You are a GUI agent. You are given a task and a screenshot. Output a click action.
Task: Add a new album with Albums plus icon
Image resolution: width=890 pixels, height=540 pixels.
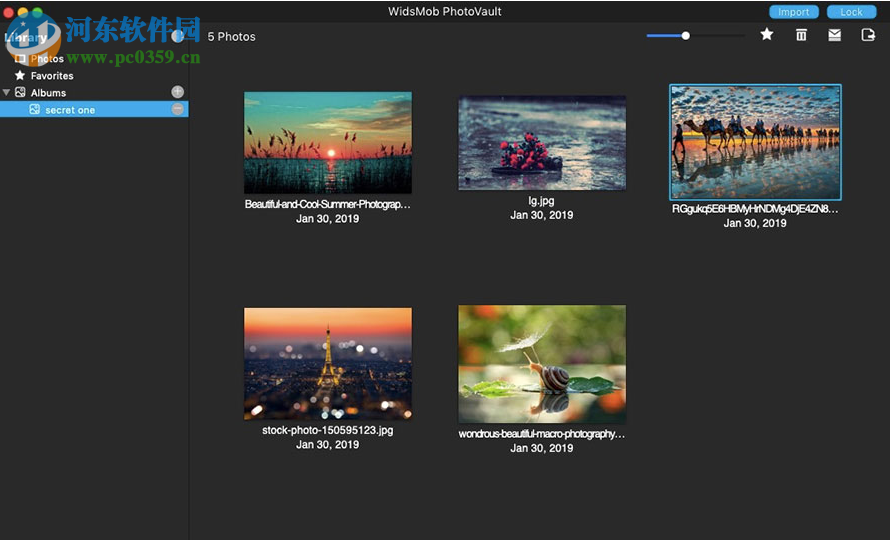pyautogui.click(x=178, y=92)
